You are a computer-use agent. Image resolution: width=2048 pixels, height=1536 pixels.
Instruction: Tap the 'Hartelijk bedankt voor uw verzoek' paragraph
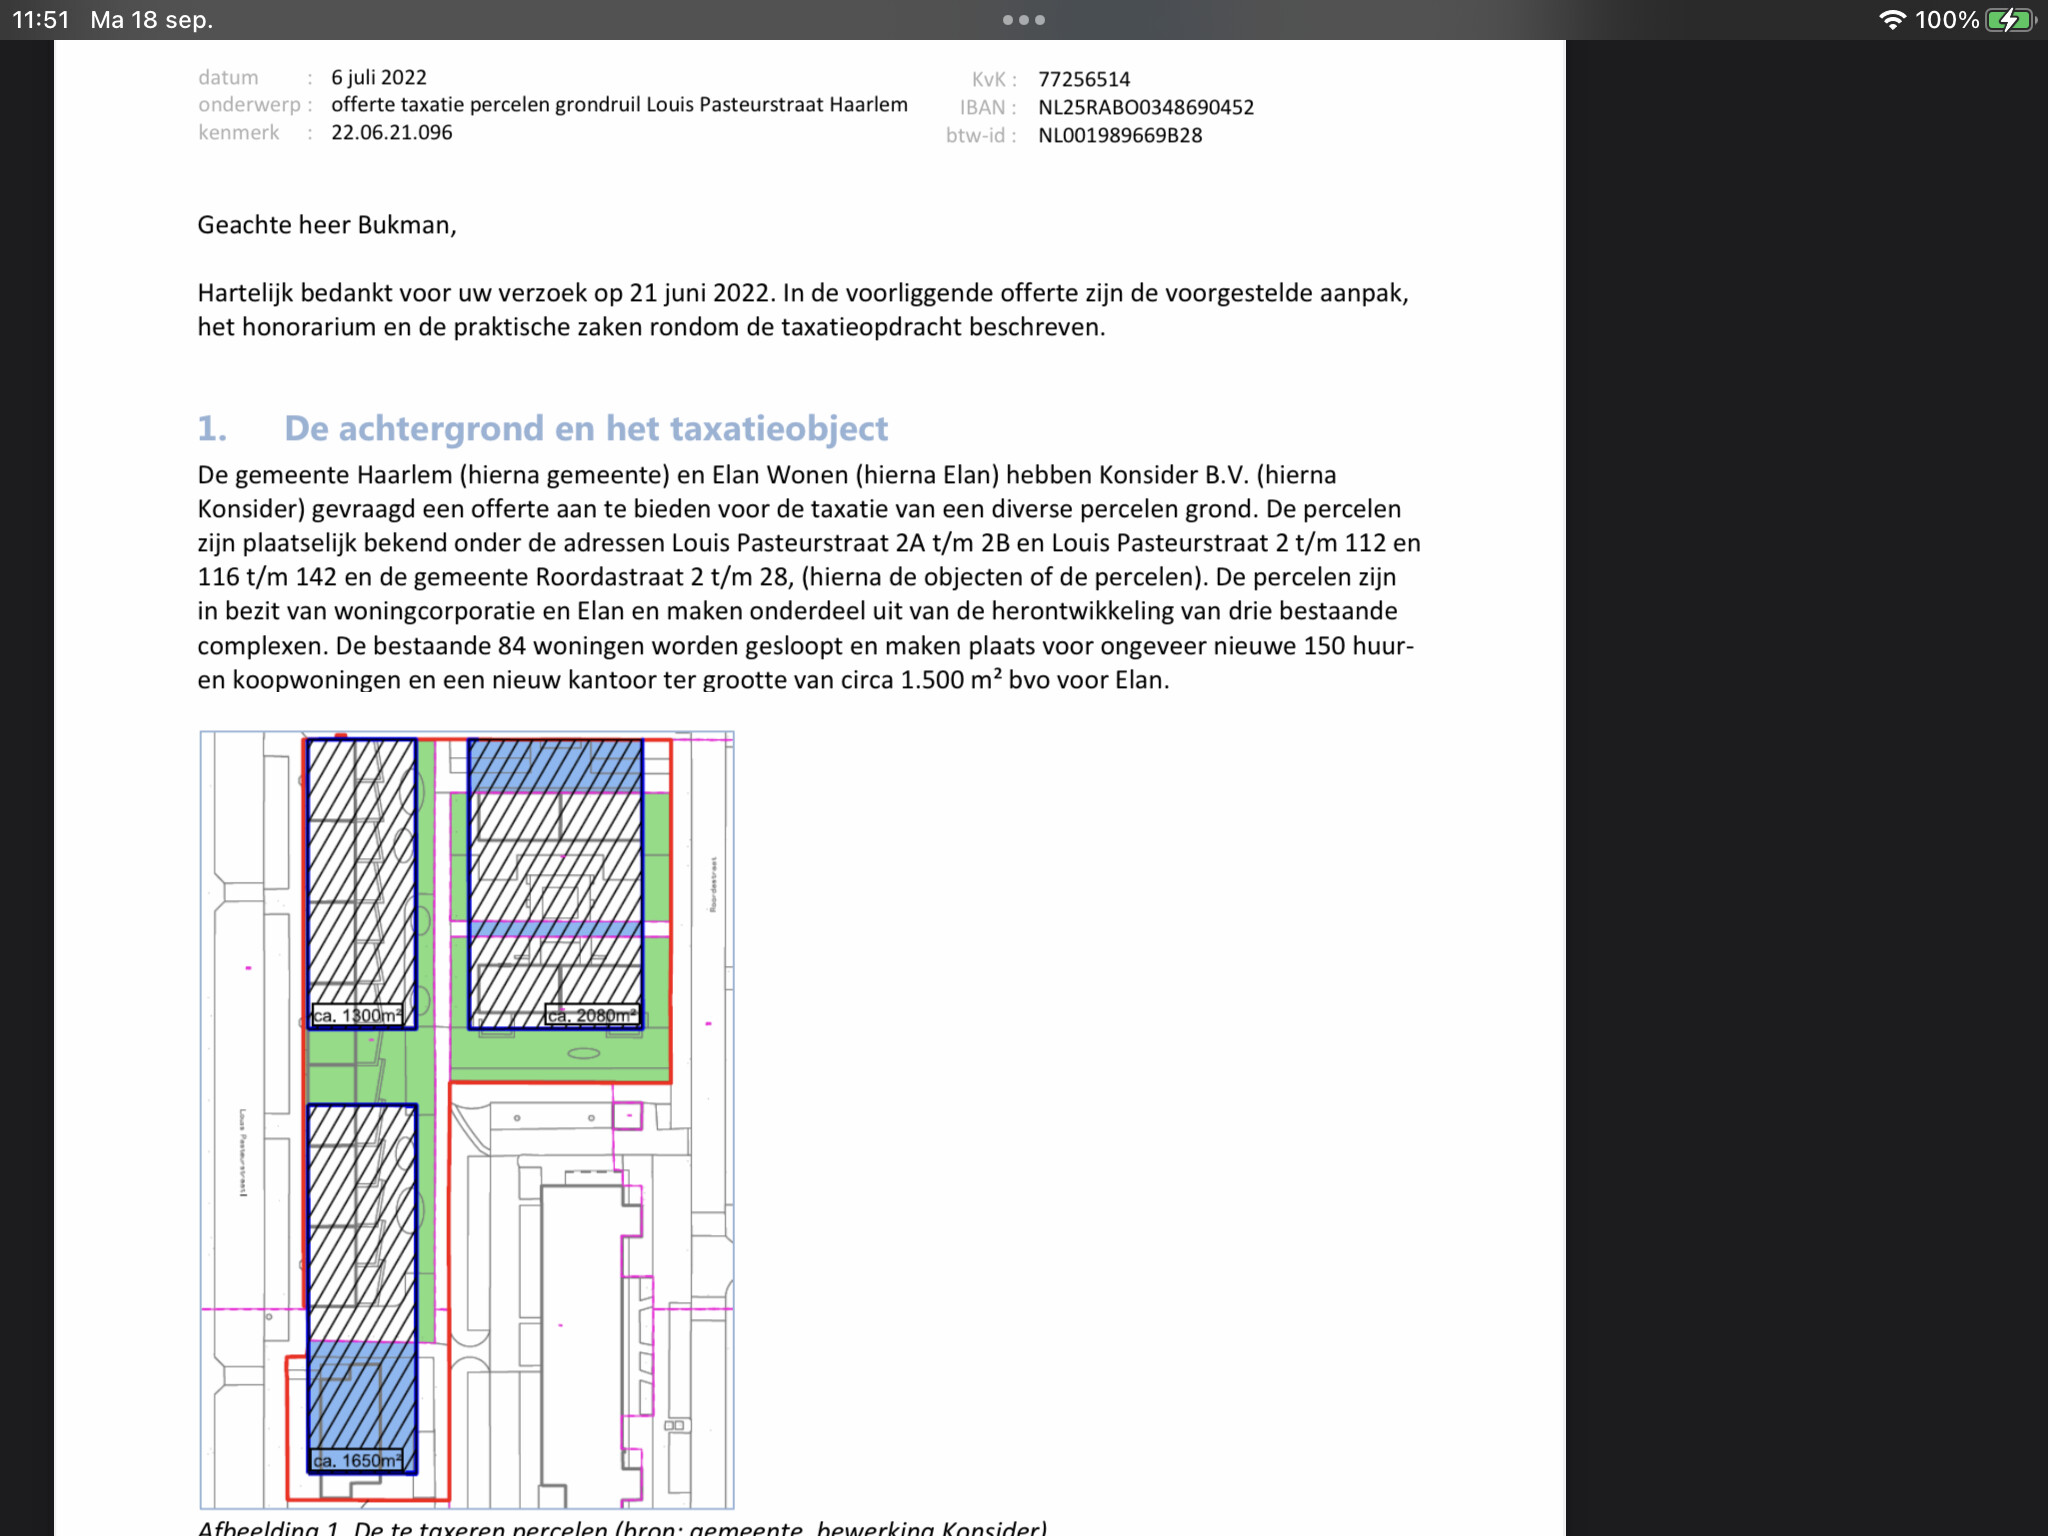click(x=803, y=310)
